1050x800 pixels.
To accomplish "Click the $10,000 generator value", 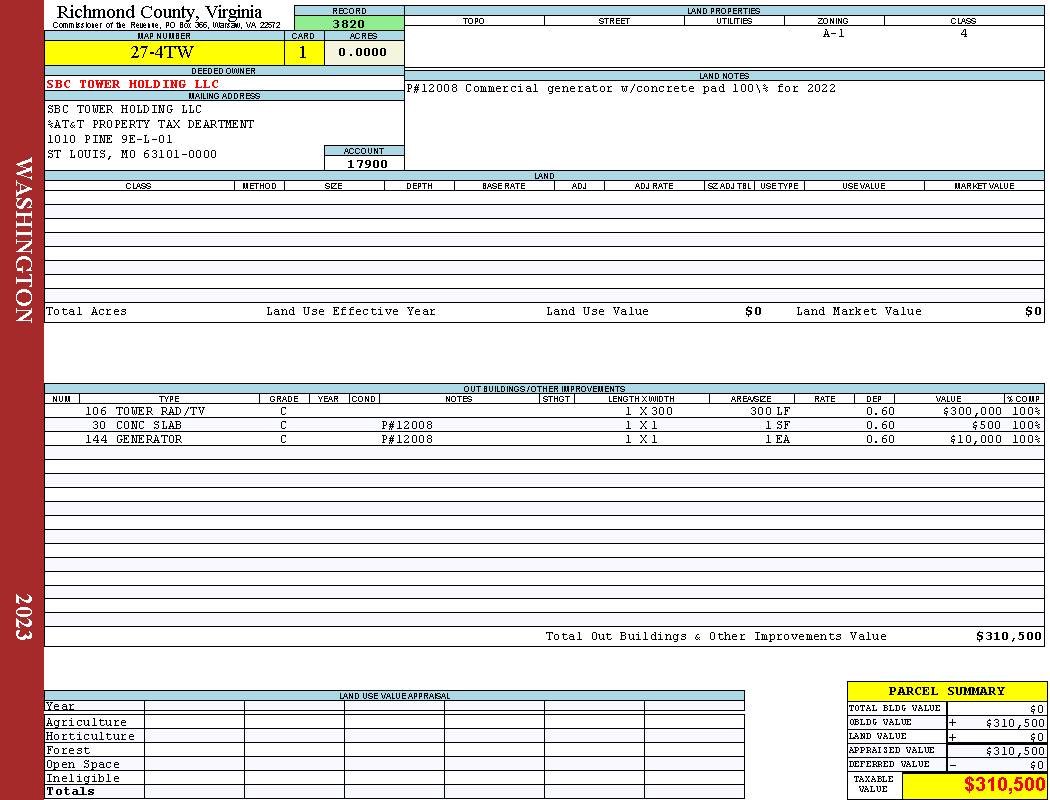I will [976, 439].
